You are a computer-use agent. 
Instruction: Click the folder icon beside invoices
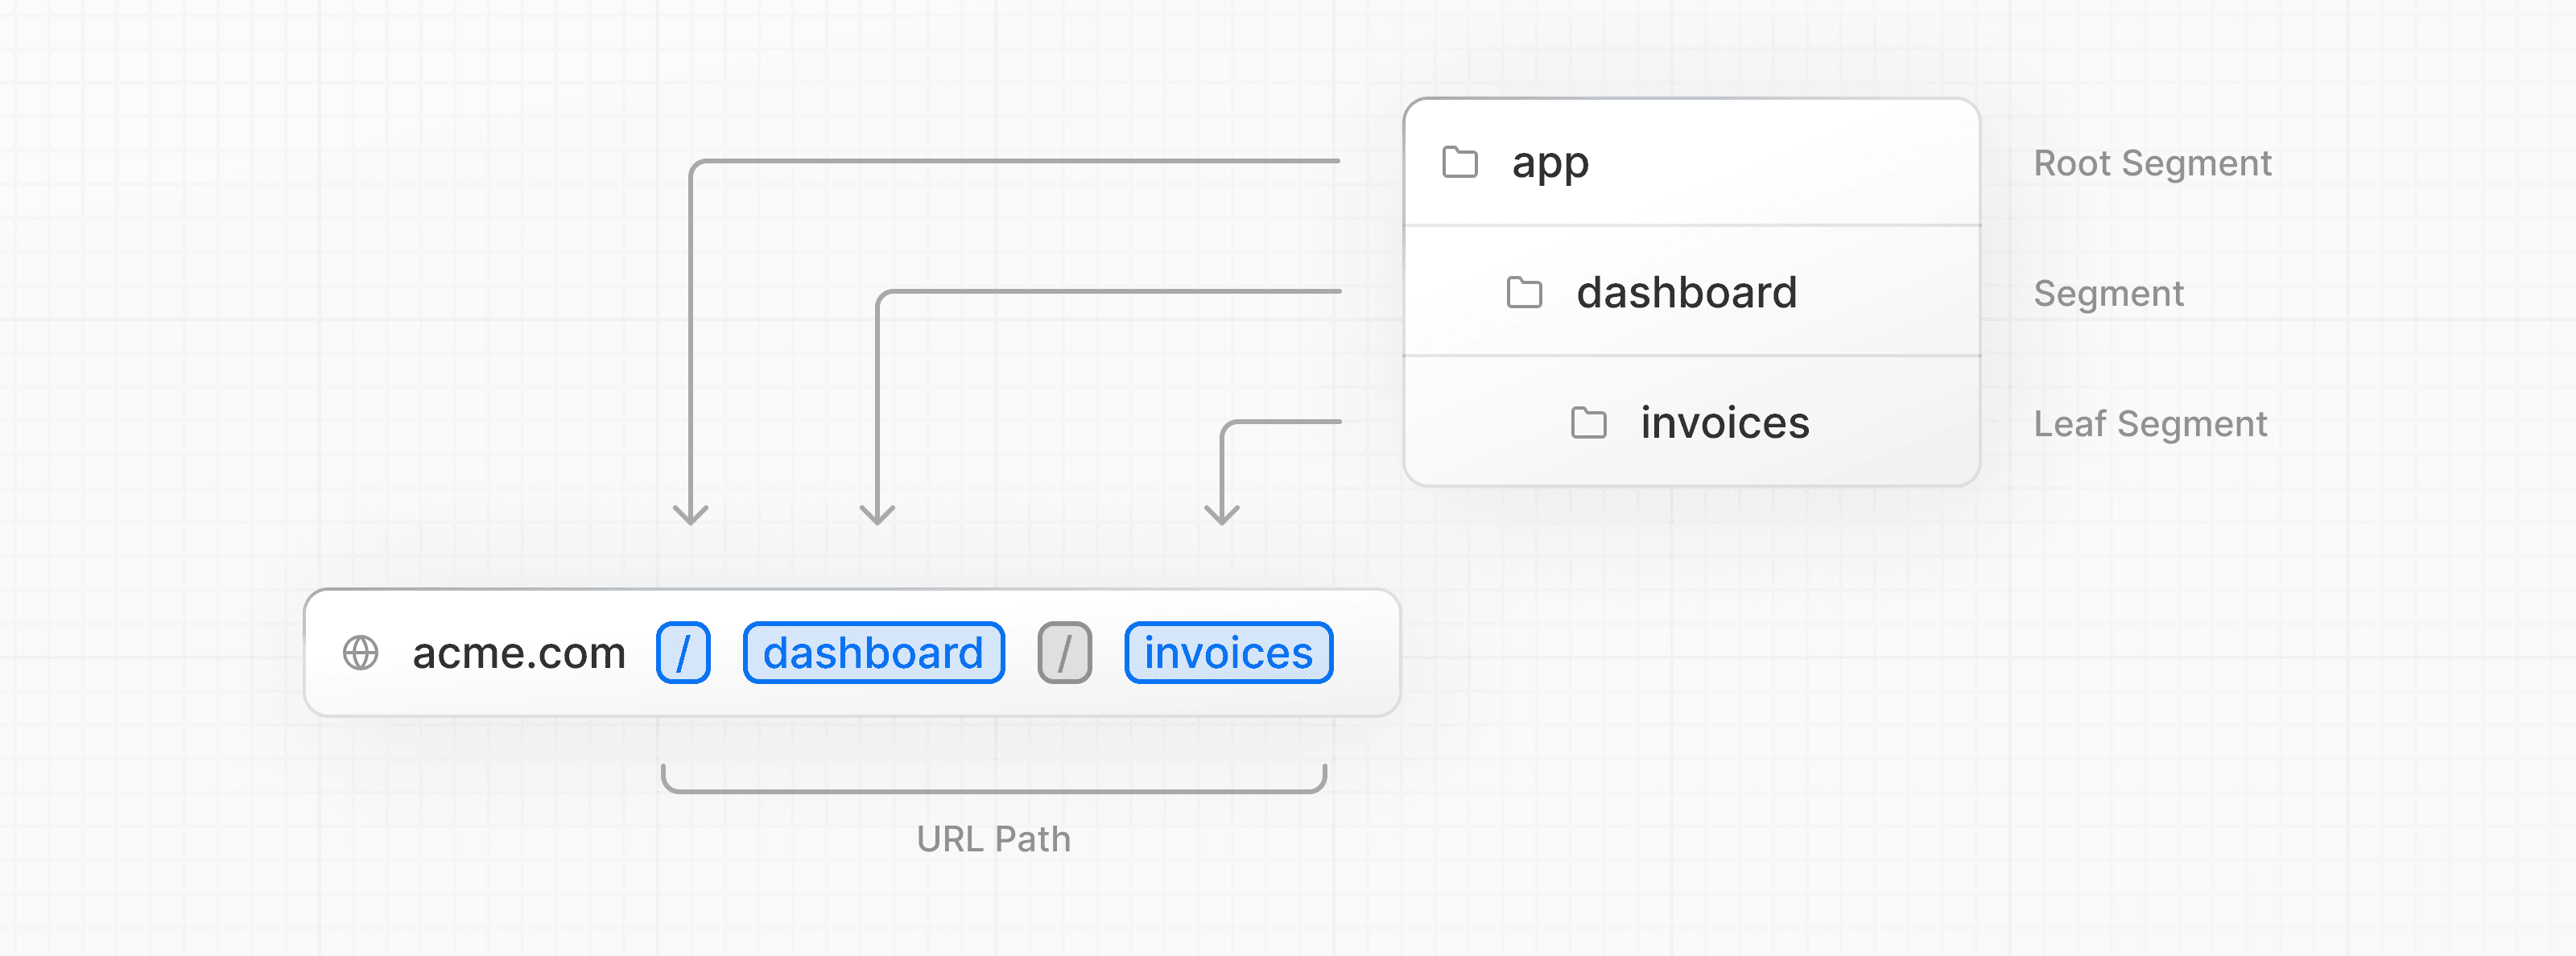tap(1588, 423)
